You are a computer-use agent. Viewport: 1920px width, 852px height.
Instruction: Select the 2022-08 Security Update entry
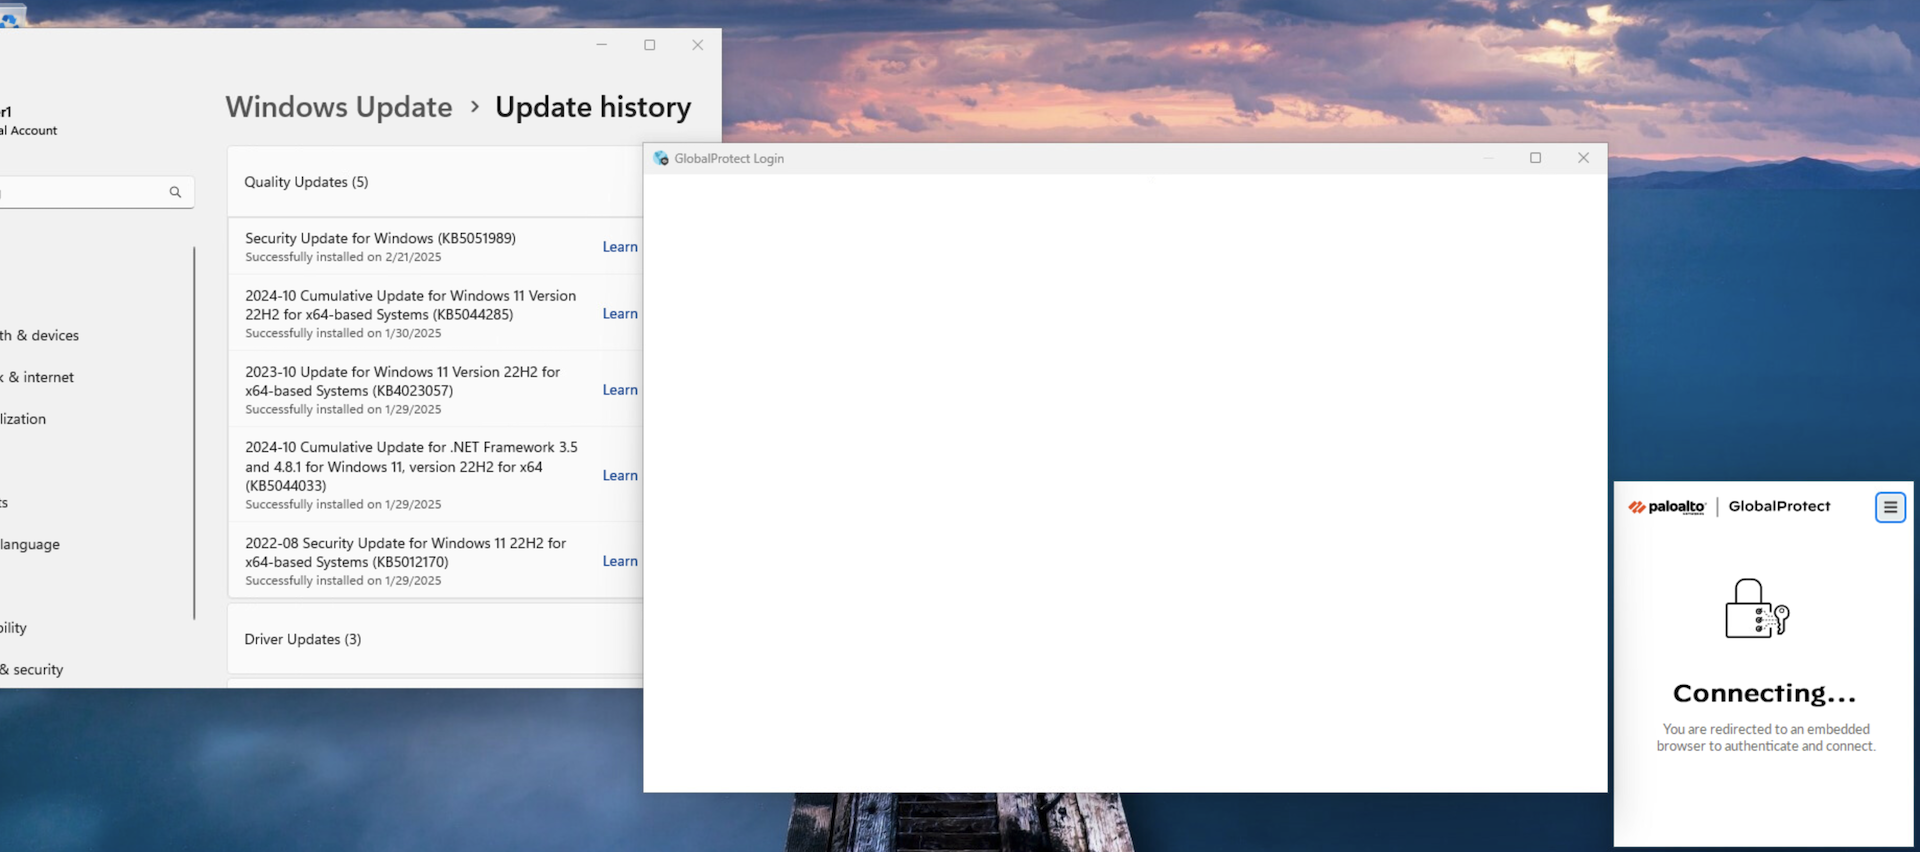[435, 561]
